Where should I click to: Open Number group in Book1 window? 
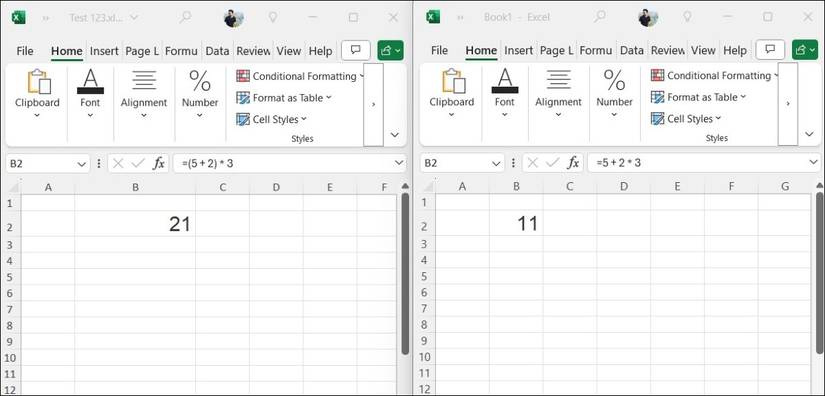[615, 94]
